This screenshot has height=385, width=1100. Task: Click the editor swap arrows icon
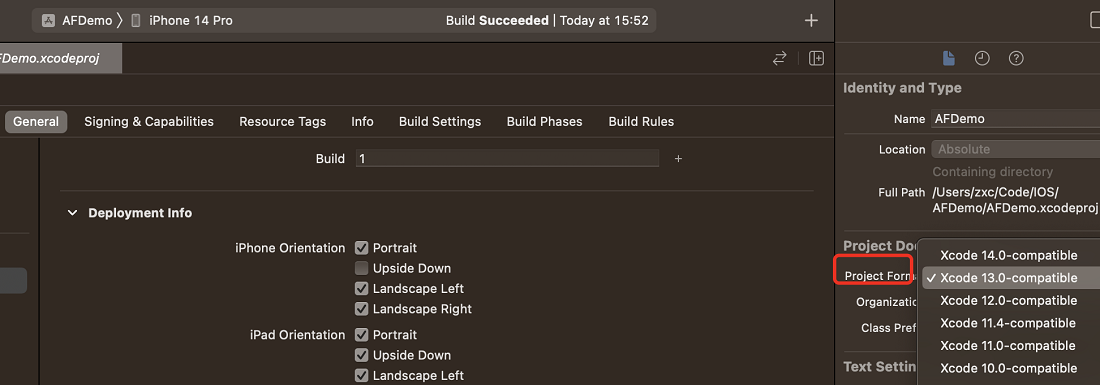779,59
